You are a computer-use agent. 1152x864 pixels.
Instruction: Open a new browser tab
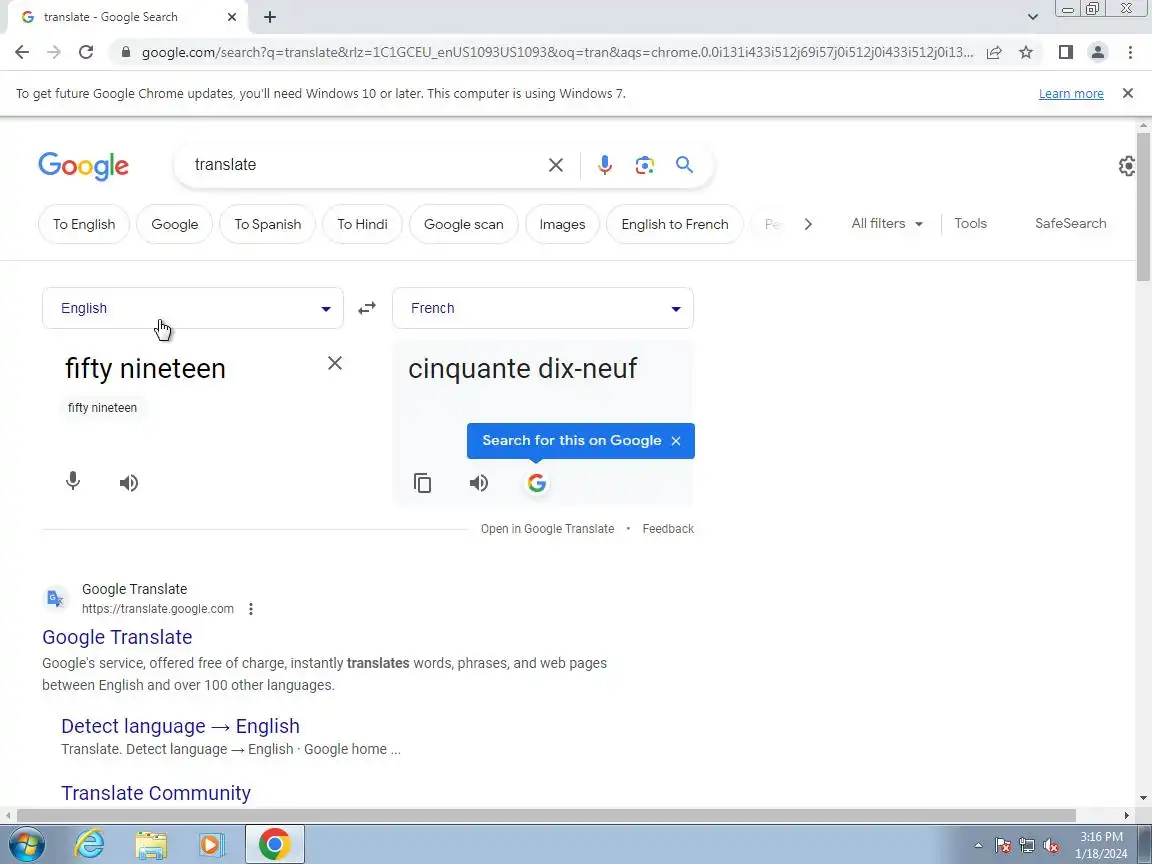point(270,17)
